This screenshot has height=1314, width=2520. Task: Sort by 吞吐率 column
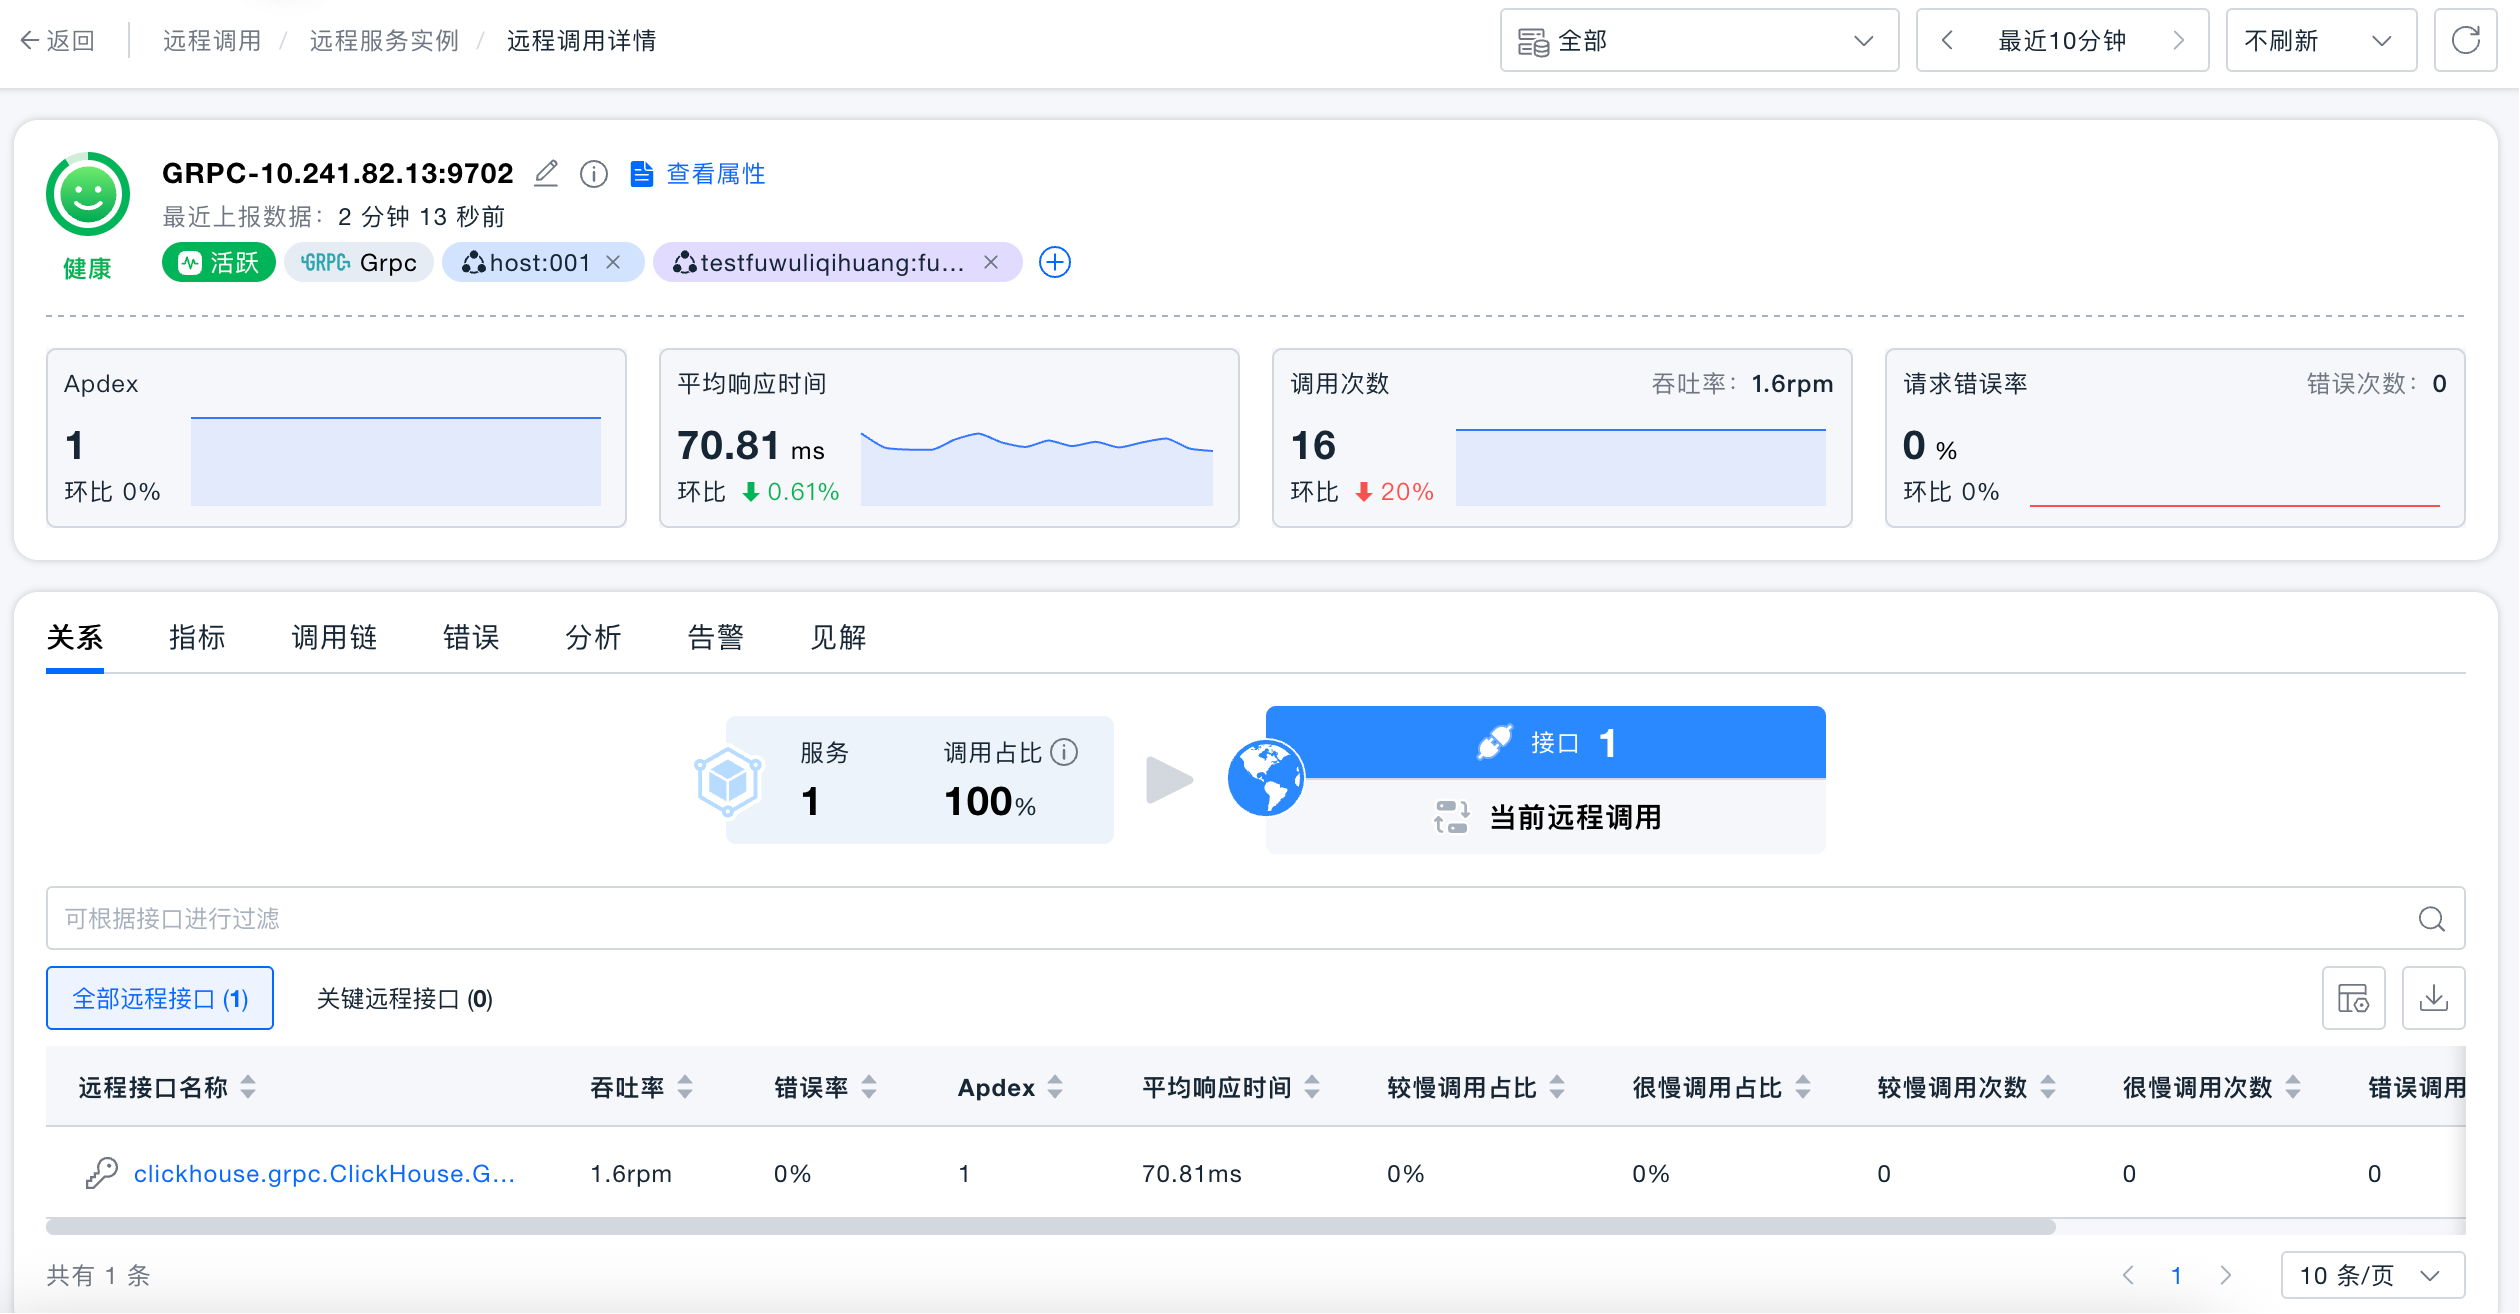(x=685, y=1087)
